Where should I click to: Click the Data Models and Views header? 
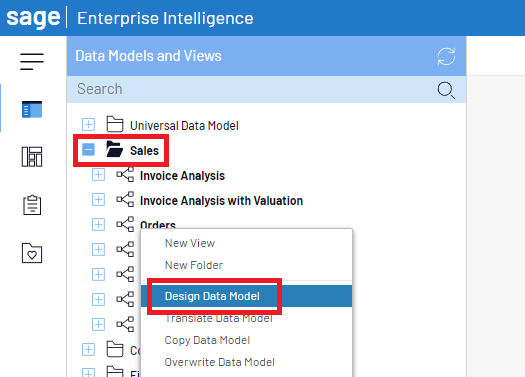pos(148,56)
